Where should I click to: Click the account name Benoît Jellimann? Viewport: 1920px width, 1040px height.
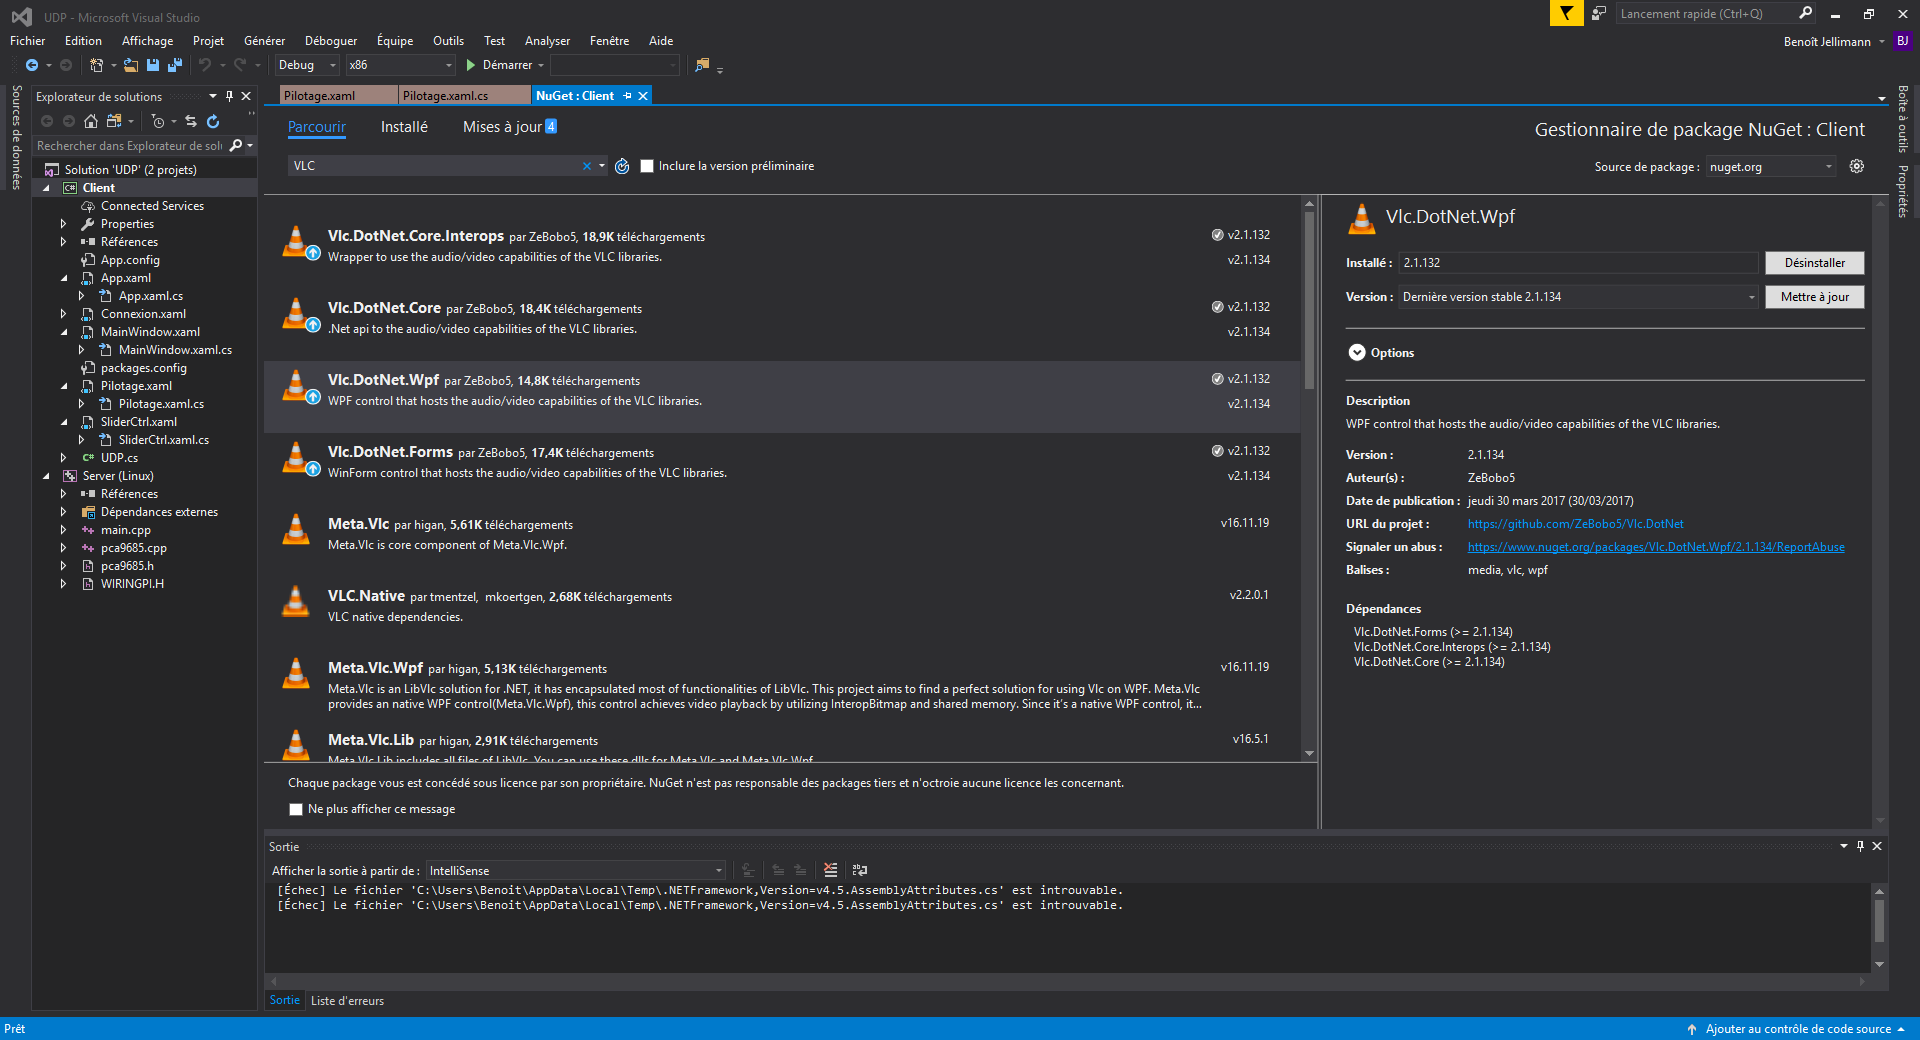(1826, 42)
